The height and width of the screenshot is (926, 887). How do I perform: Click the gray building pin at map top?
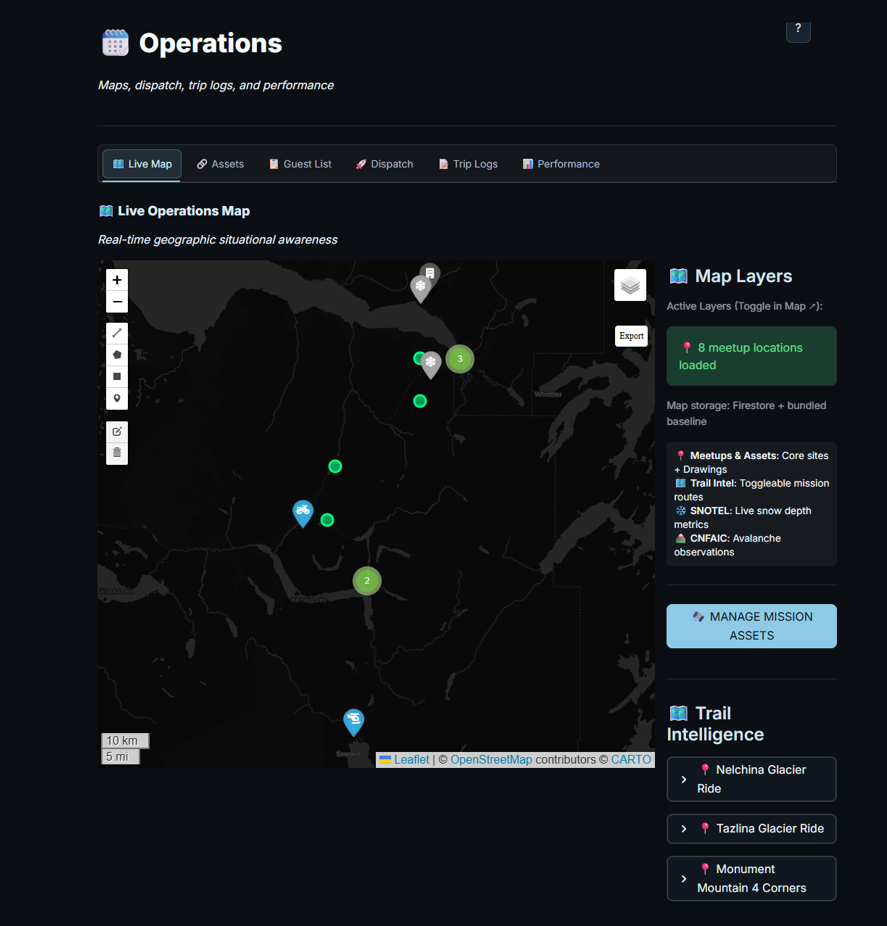pyautogui.click(x=431, y=272)
